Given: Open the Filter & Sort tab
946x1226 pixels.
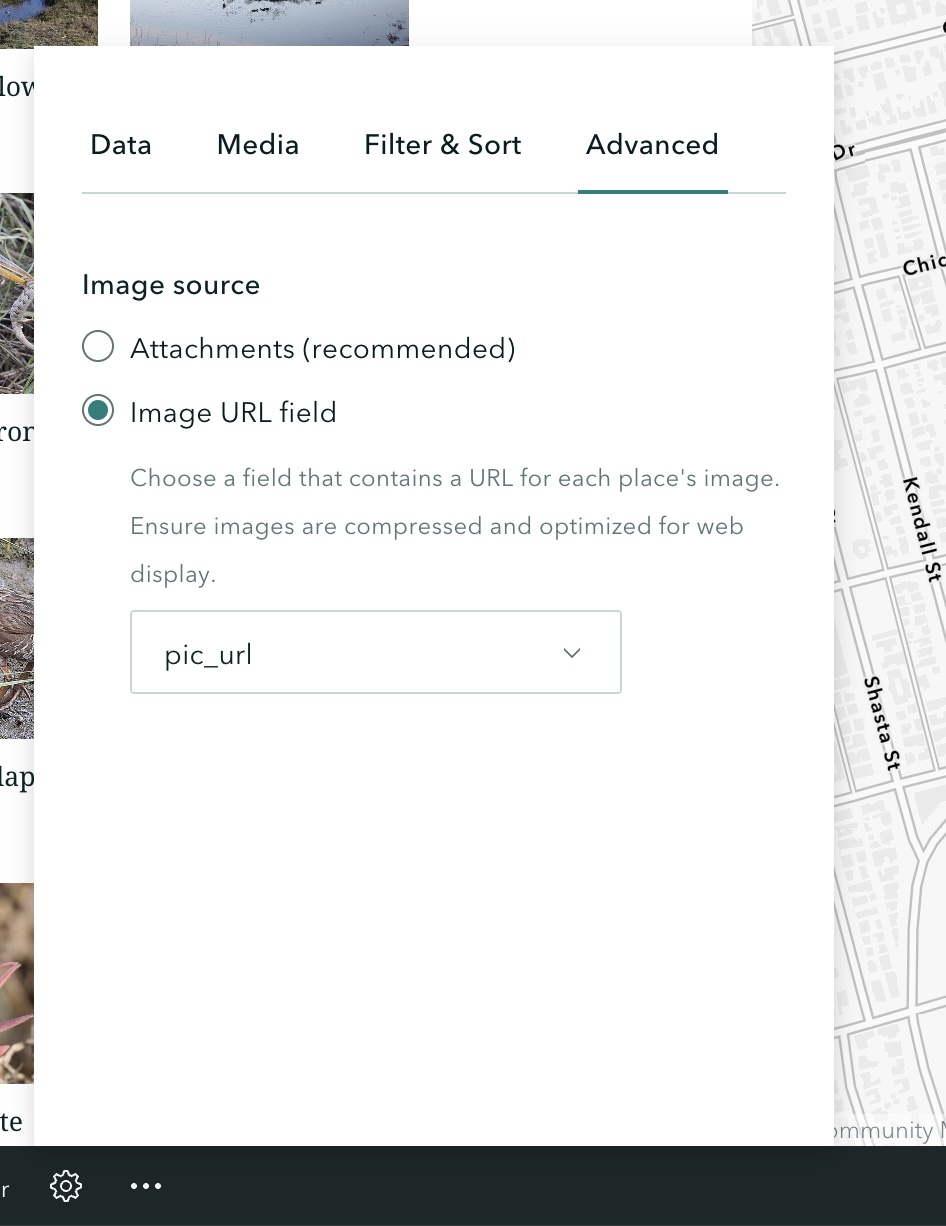Looking at the screenshot, I should 442,145.
